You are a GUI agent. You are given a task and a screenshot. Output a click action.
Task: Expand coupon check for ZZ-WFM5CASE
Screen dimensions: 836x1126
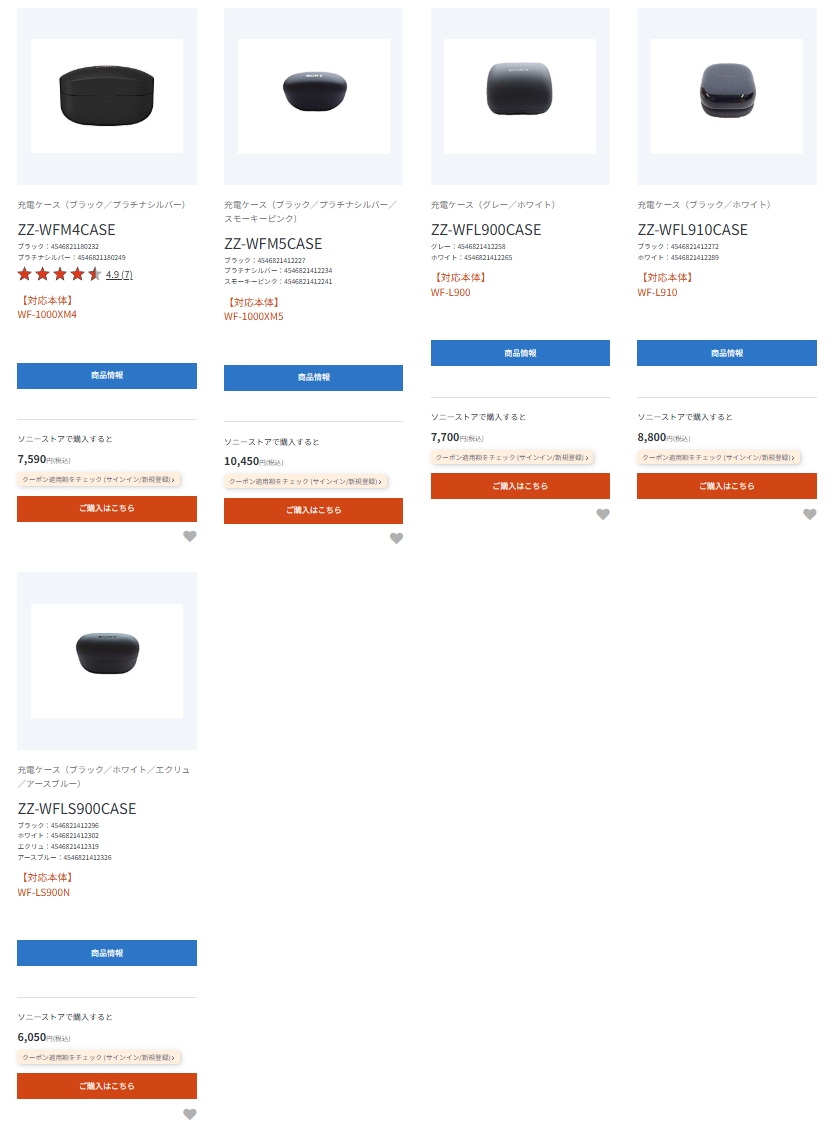pyautogui.click(x=305, y=482)
